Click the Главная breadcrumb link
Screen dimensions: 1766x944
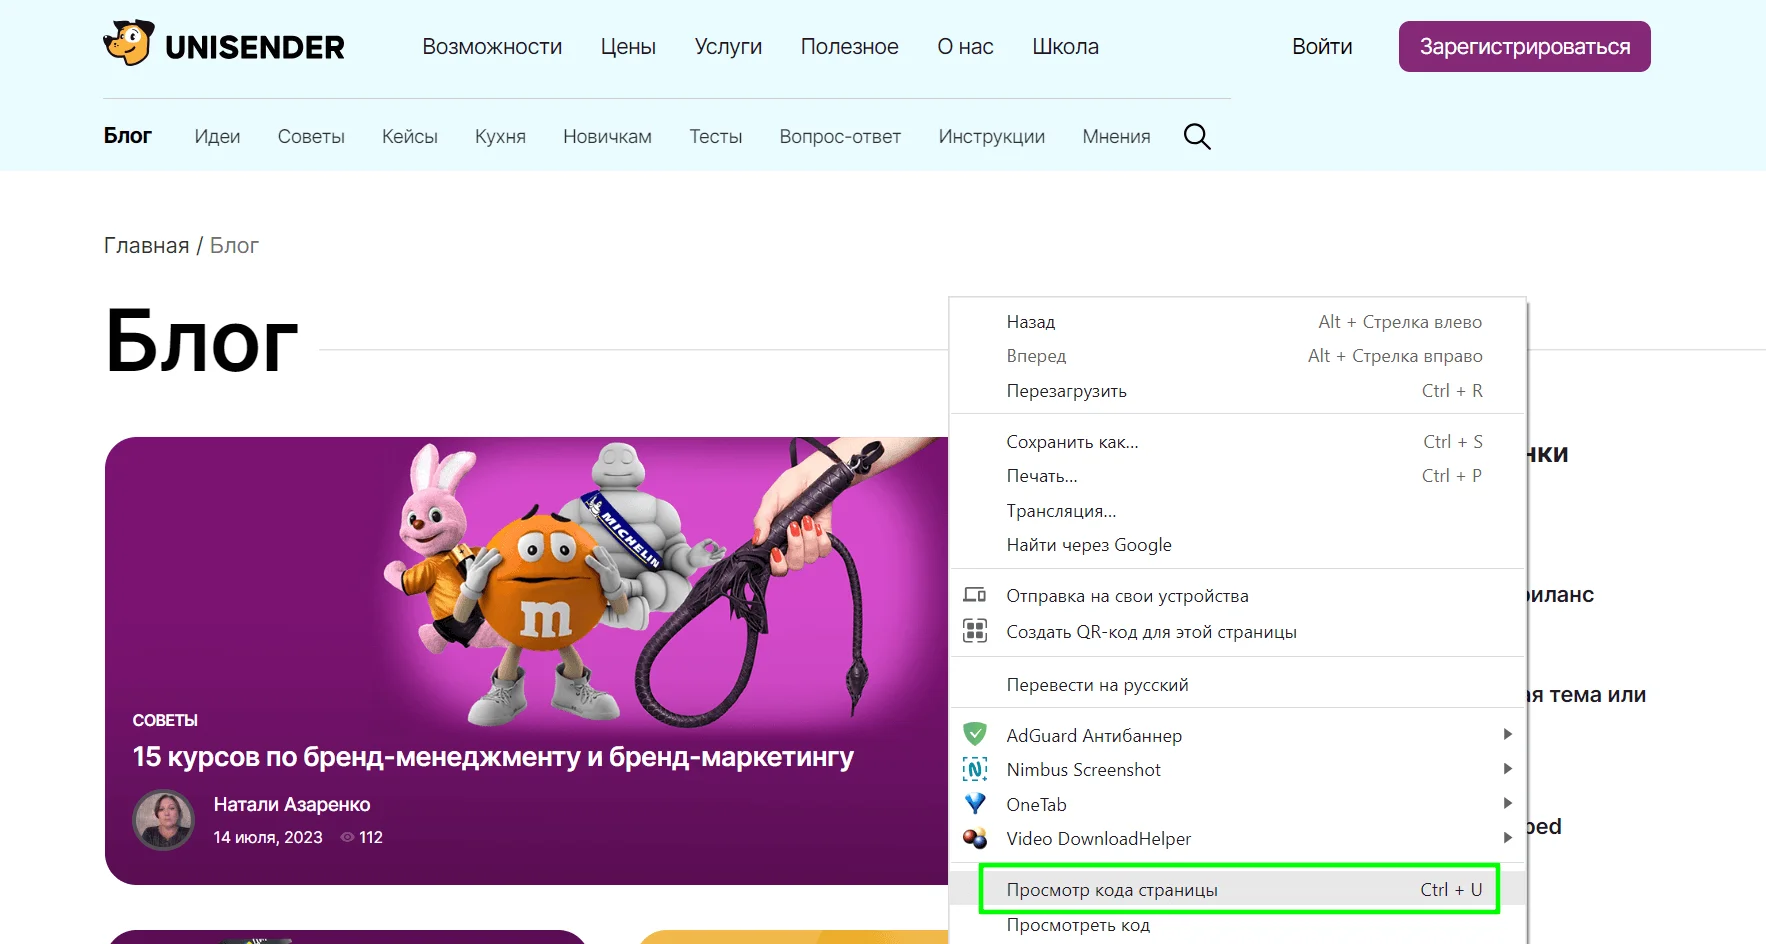(x=146, y=246)
